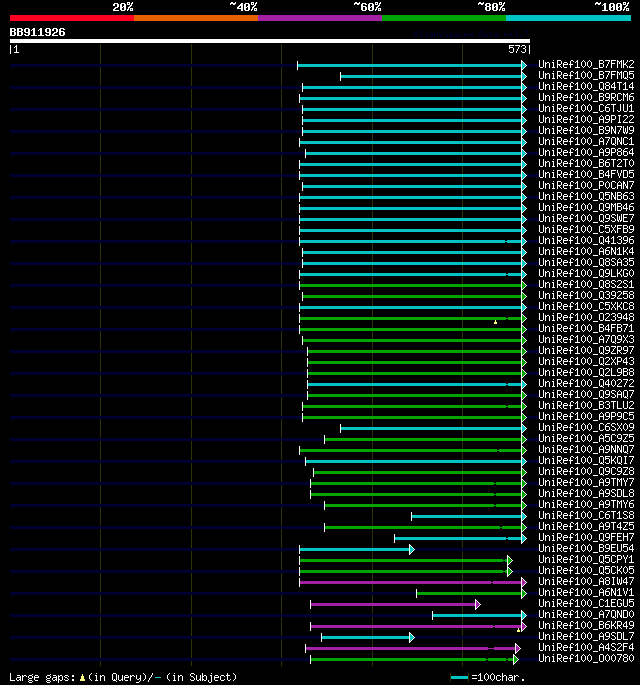Select the UniRef100_Q2XP43 label
This screenshot has height=685, width=640.
[x=586, y=361]
